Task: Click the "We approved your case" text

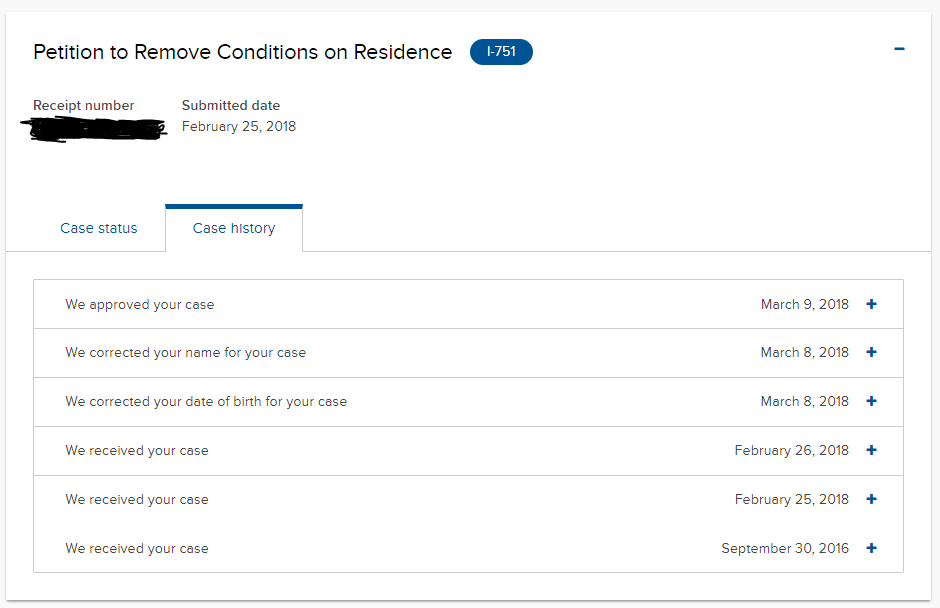Action: click(x=140, y=304)
